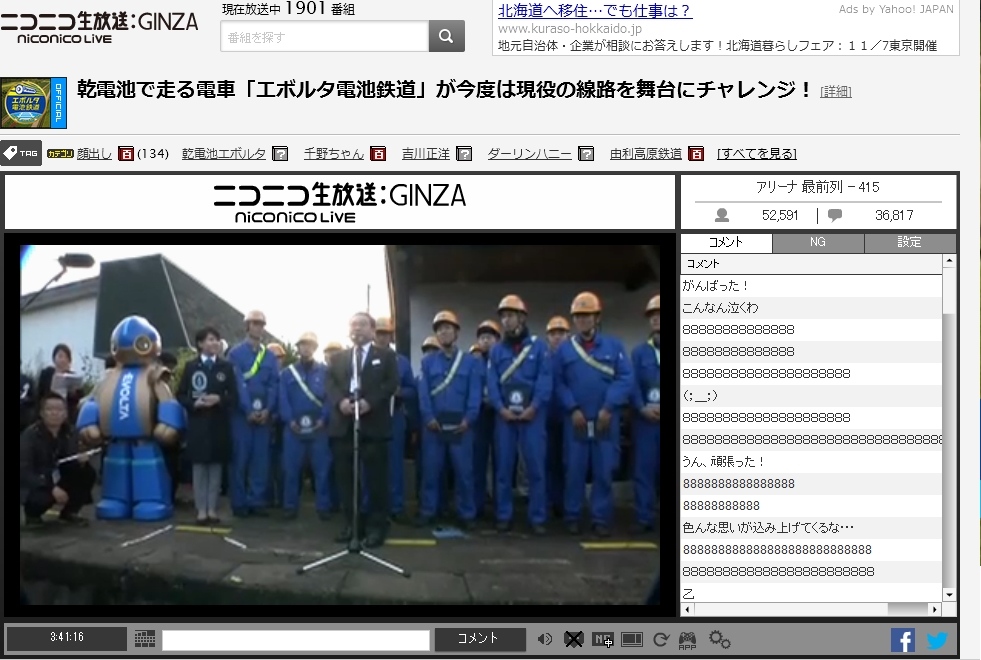
Task: Open the dictionary icon beside 千野ちゃん
Action: coord(378,154)
